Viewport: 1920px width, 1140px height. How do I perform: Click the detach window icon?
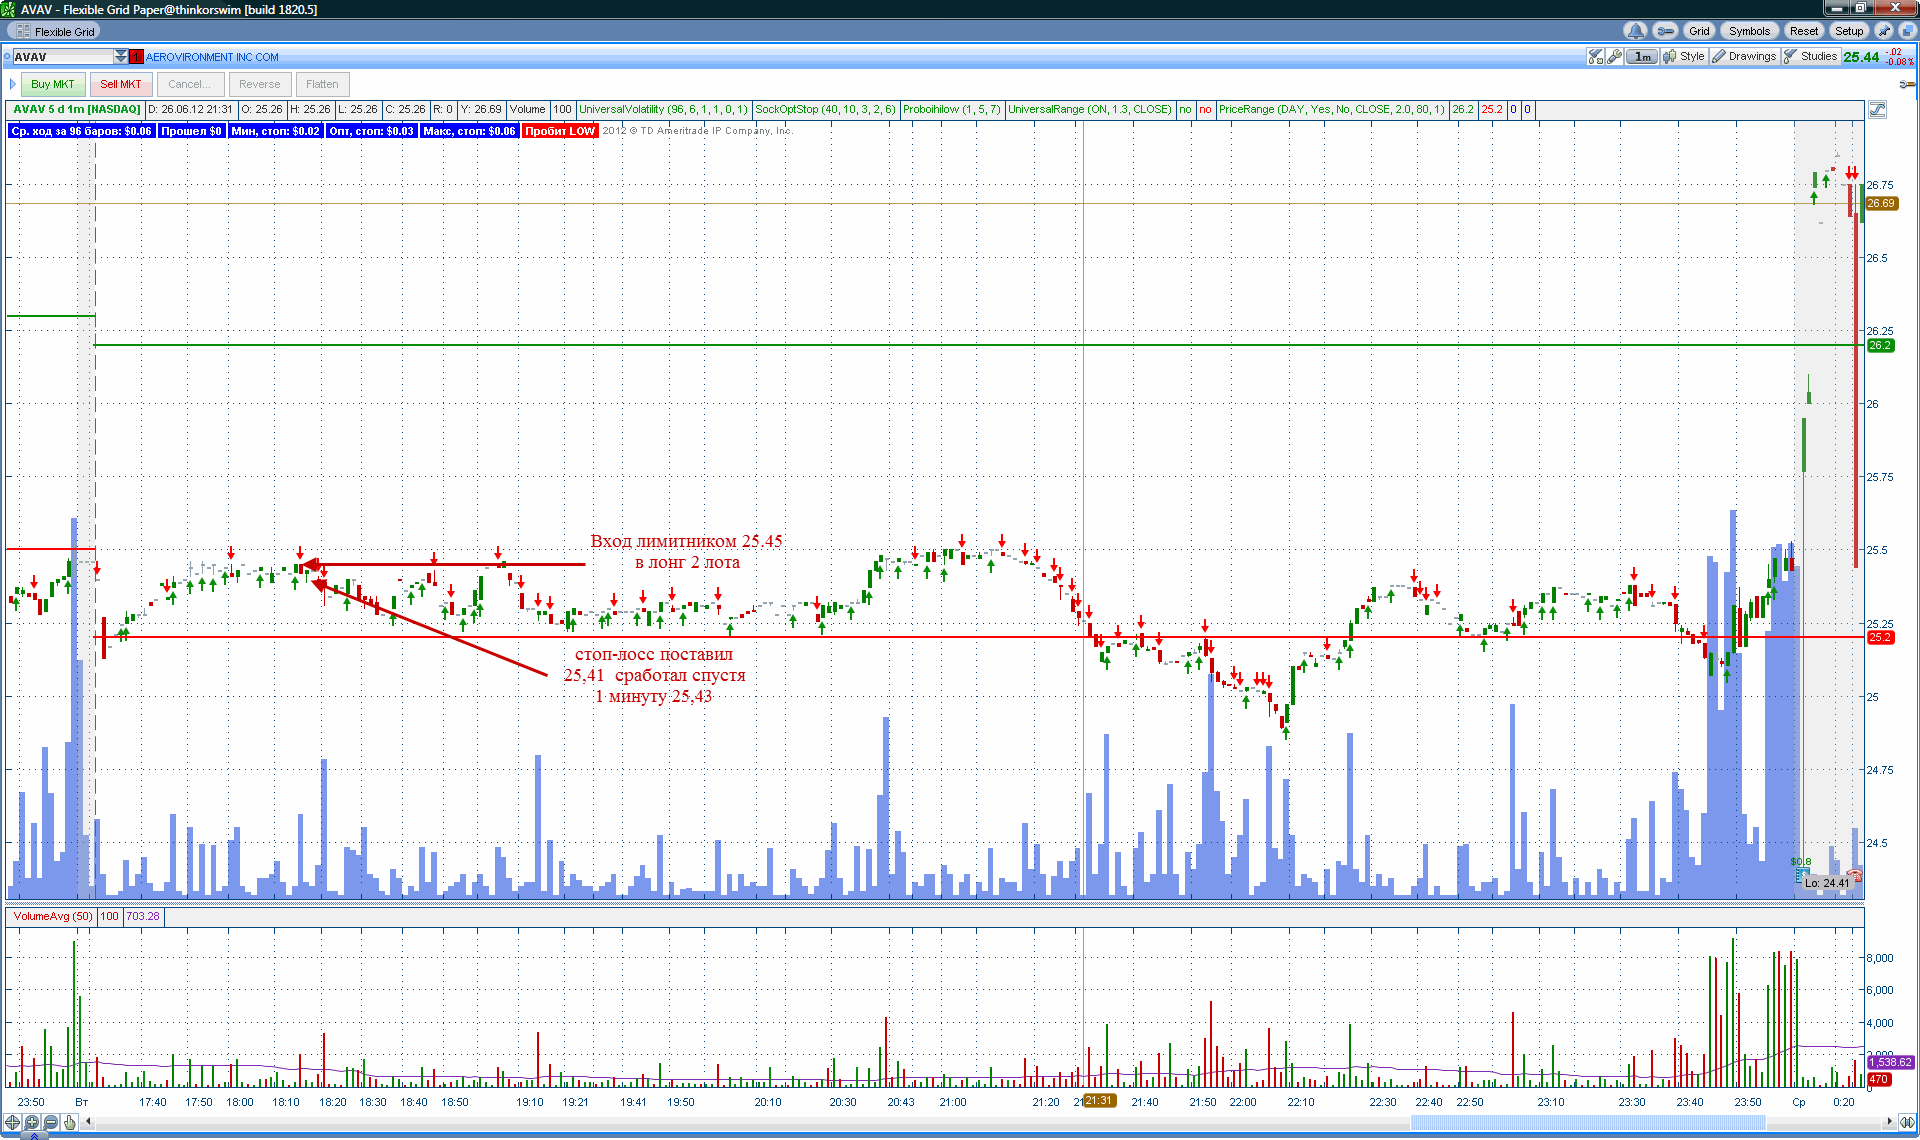1906,31
